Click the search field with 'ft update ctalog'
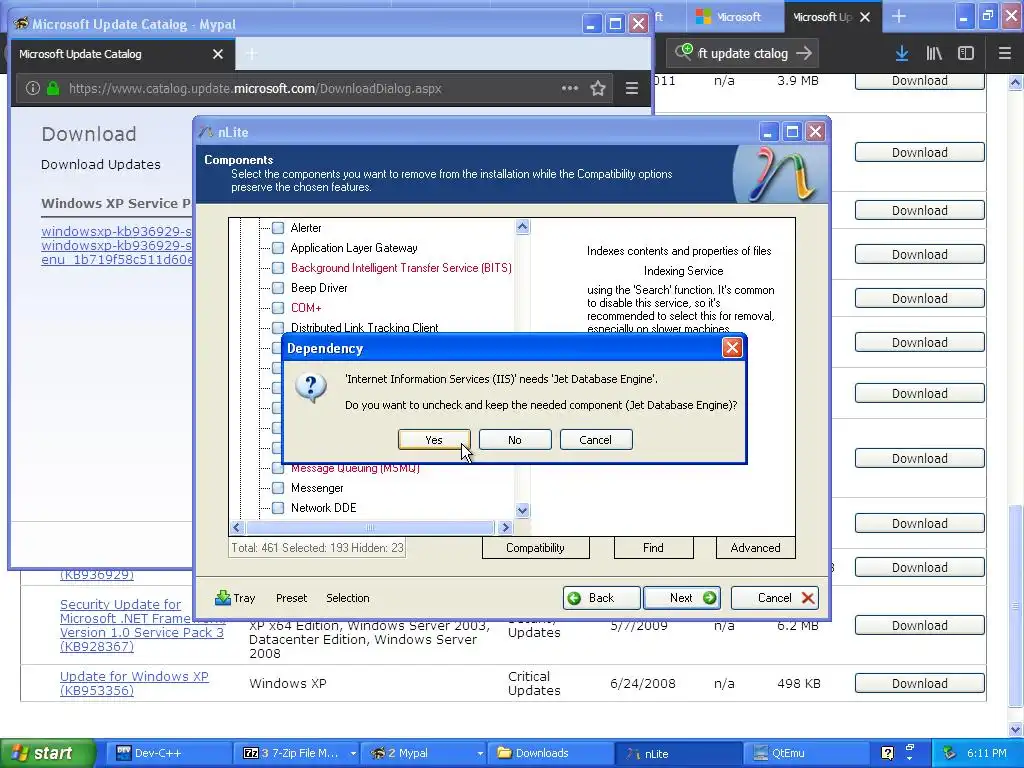 point(743,54)
